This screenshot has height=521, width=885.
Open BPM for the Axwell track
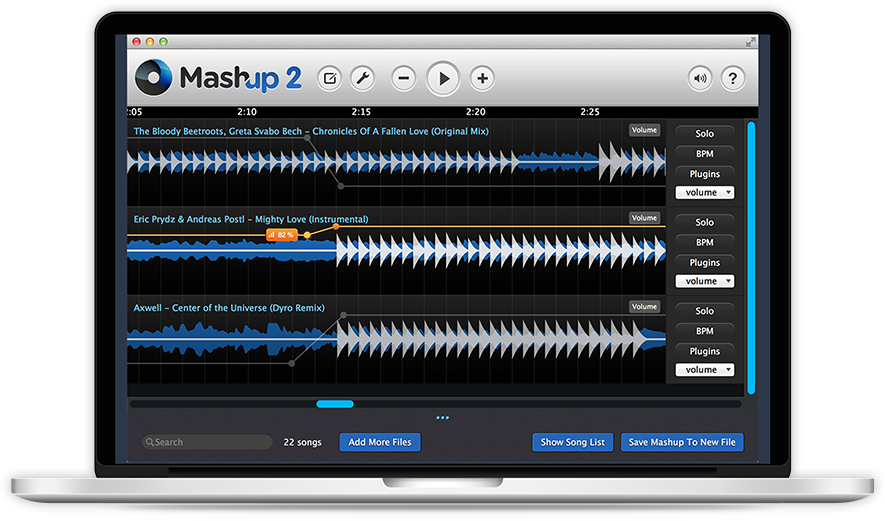[704, 331]
